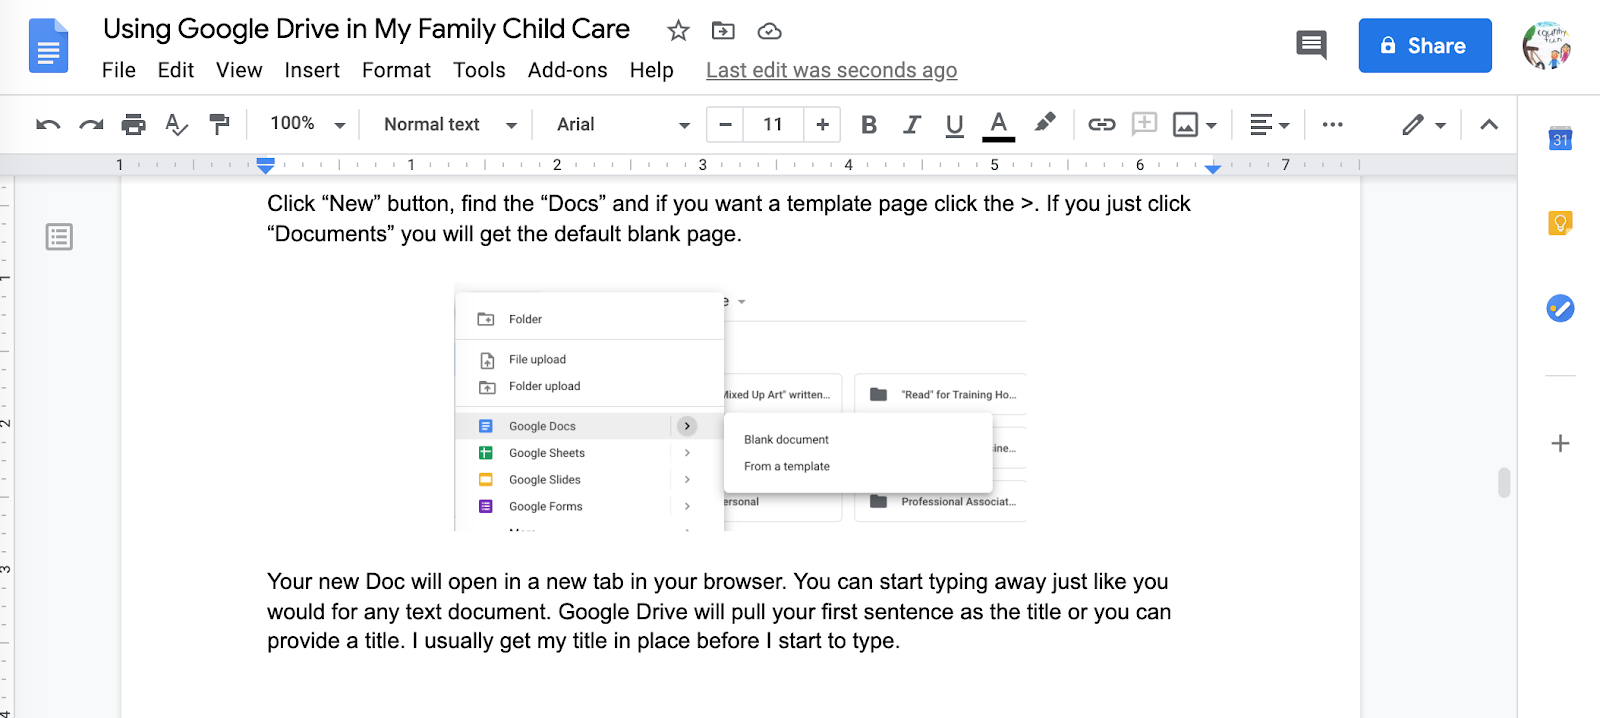This screenshot has width=1600, height=718.
Task: Open the account profile avatar
Action: 1546,45
